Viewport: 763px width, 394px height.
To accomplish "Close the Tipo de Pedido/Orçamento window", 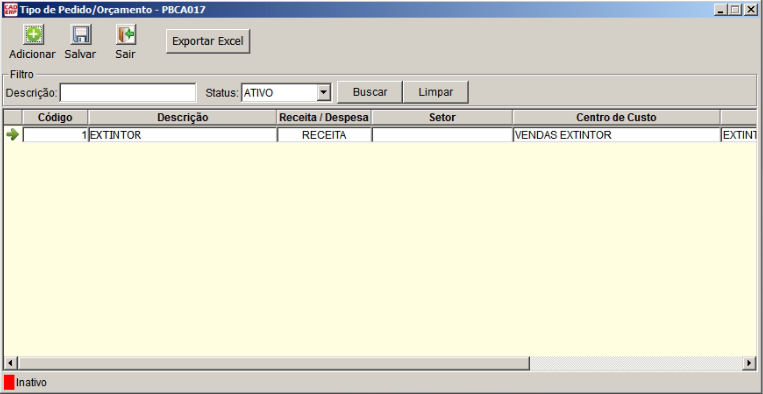I will click(750, 9).
